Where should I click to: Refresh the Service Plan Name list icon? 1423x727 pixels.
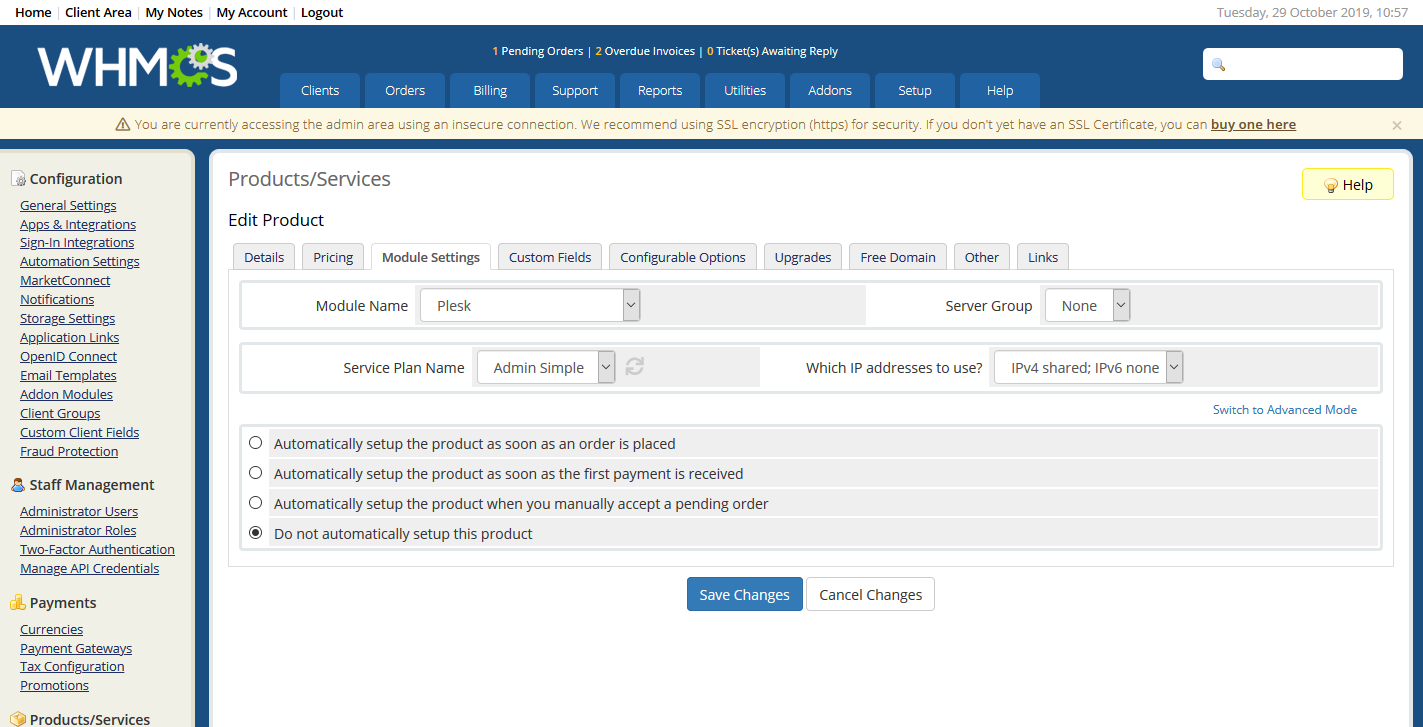(x=635, y=367)
